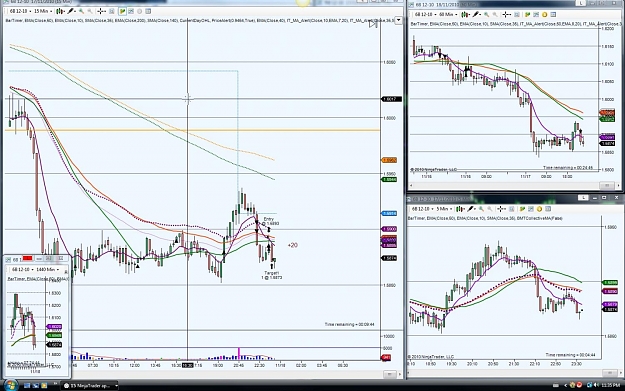
Task: Toggle Chart Trader in 15 Min chart
Action: (122, 11)
